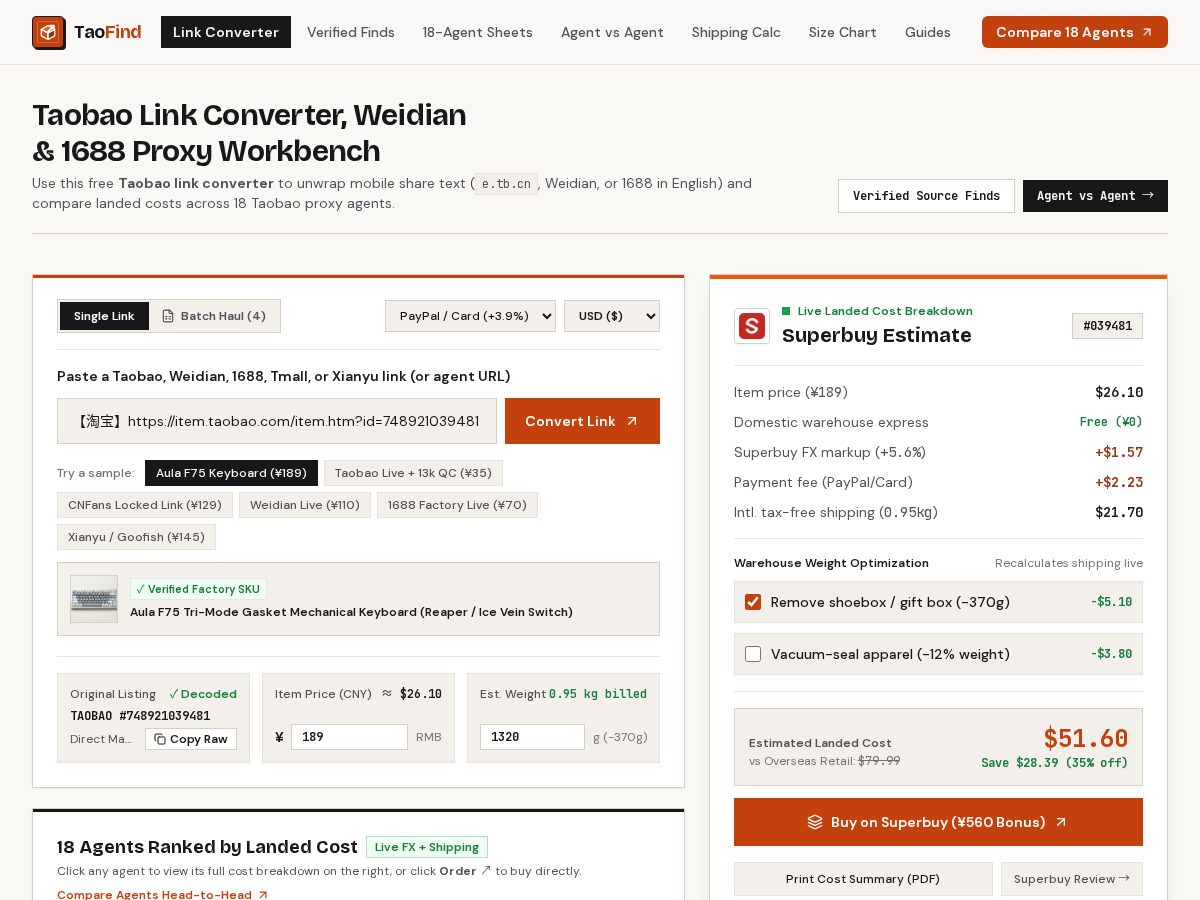Switch to the Batch Haul (4) tab

214,316
